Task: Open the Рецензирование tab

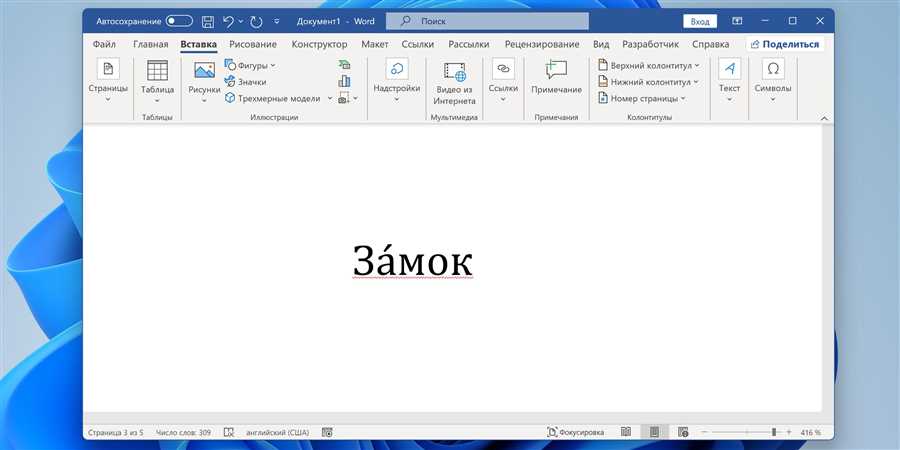Action: 542,44
